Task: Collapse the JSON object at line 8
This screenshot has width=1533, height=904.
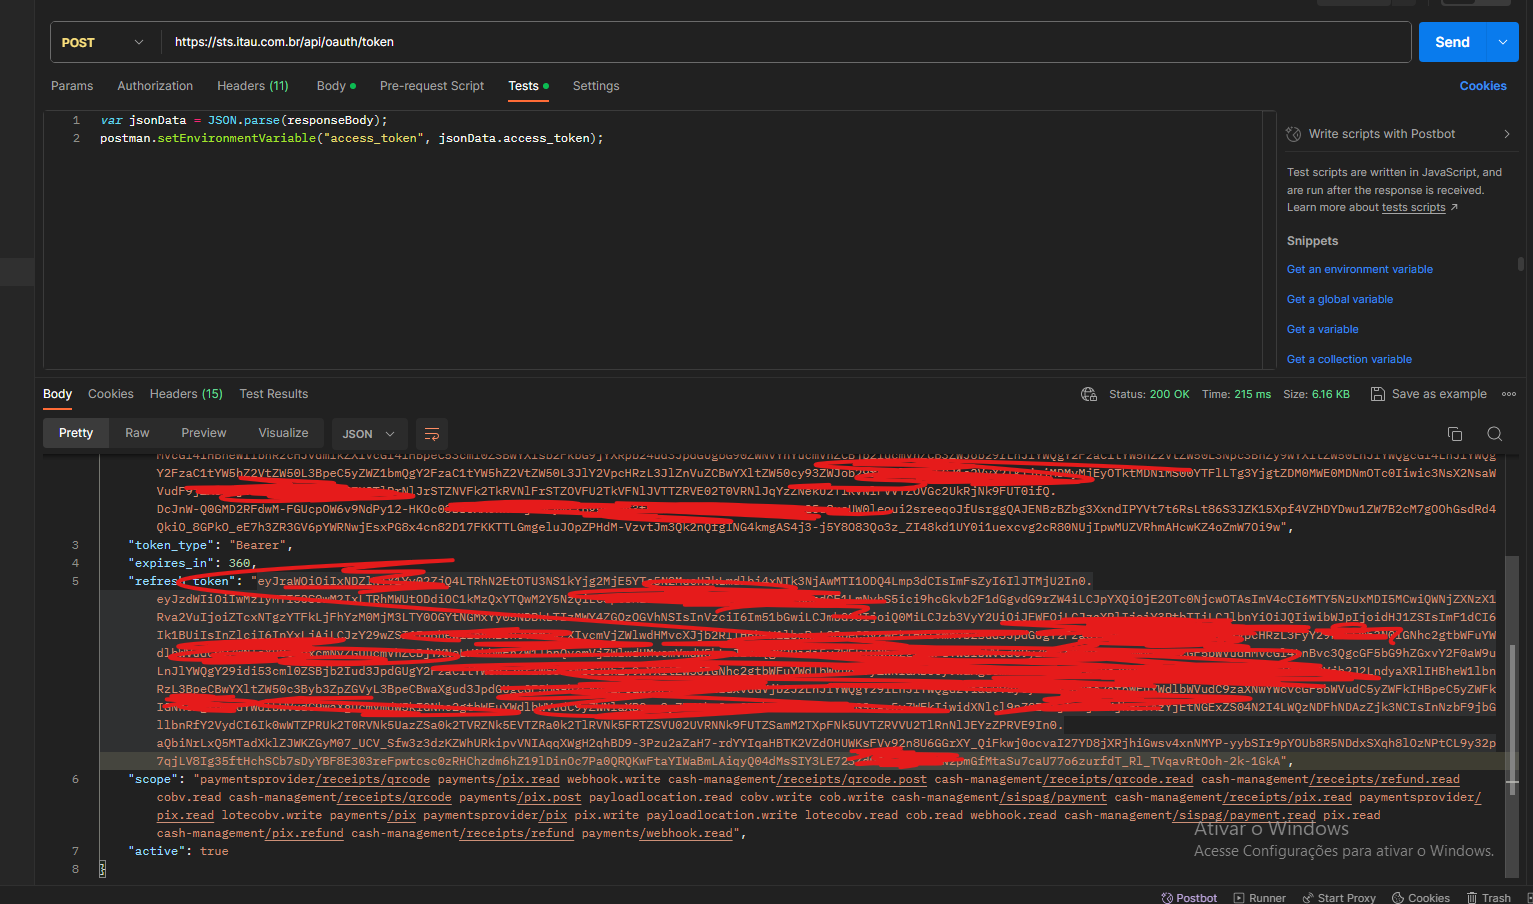Action: point(102,869)
